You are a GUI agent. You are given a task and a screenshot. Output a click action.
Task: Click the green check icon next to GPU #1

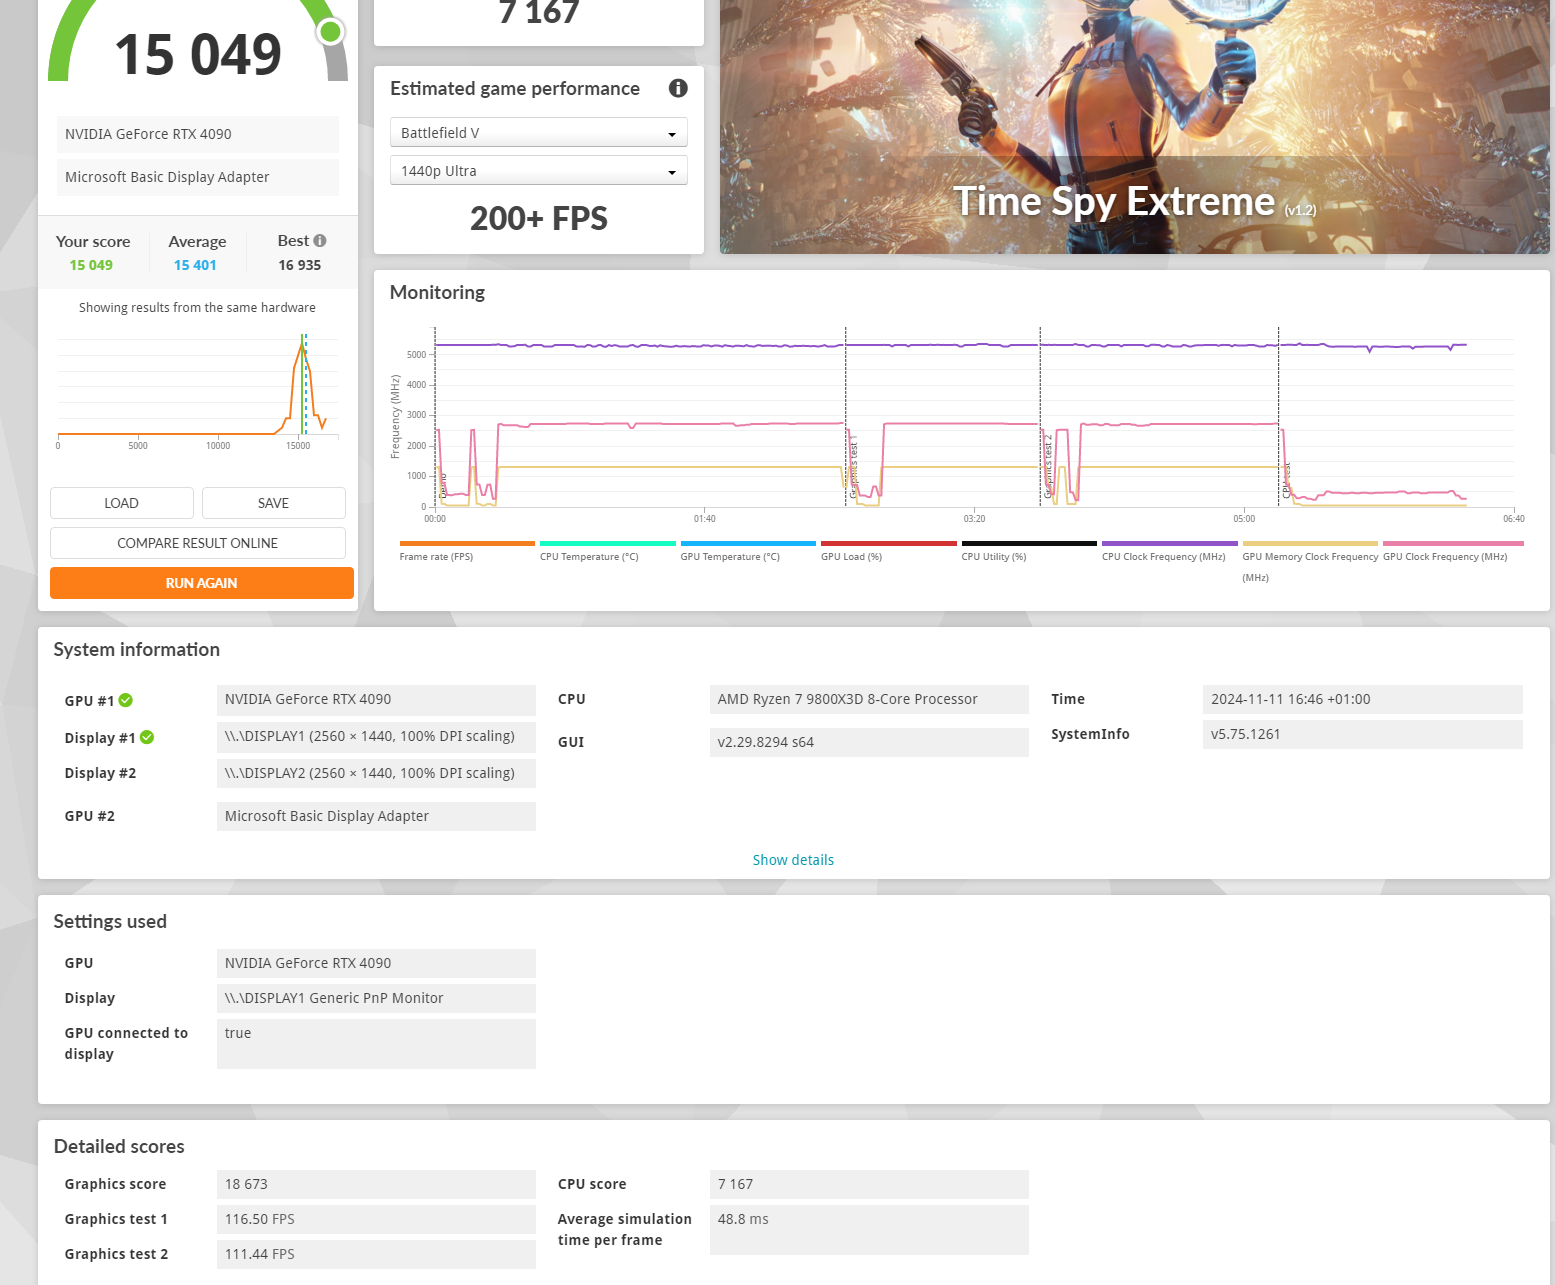click(126, 700)
